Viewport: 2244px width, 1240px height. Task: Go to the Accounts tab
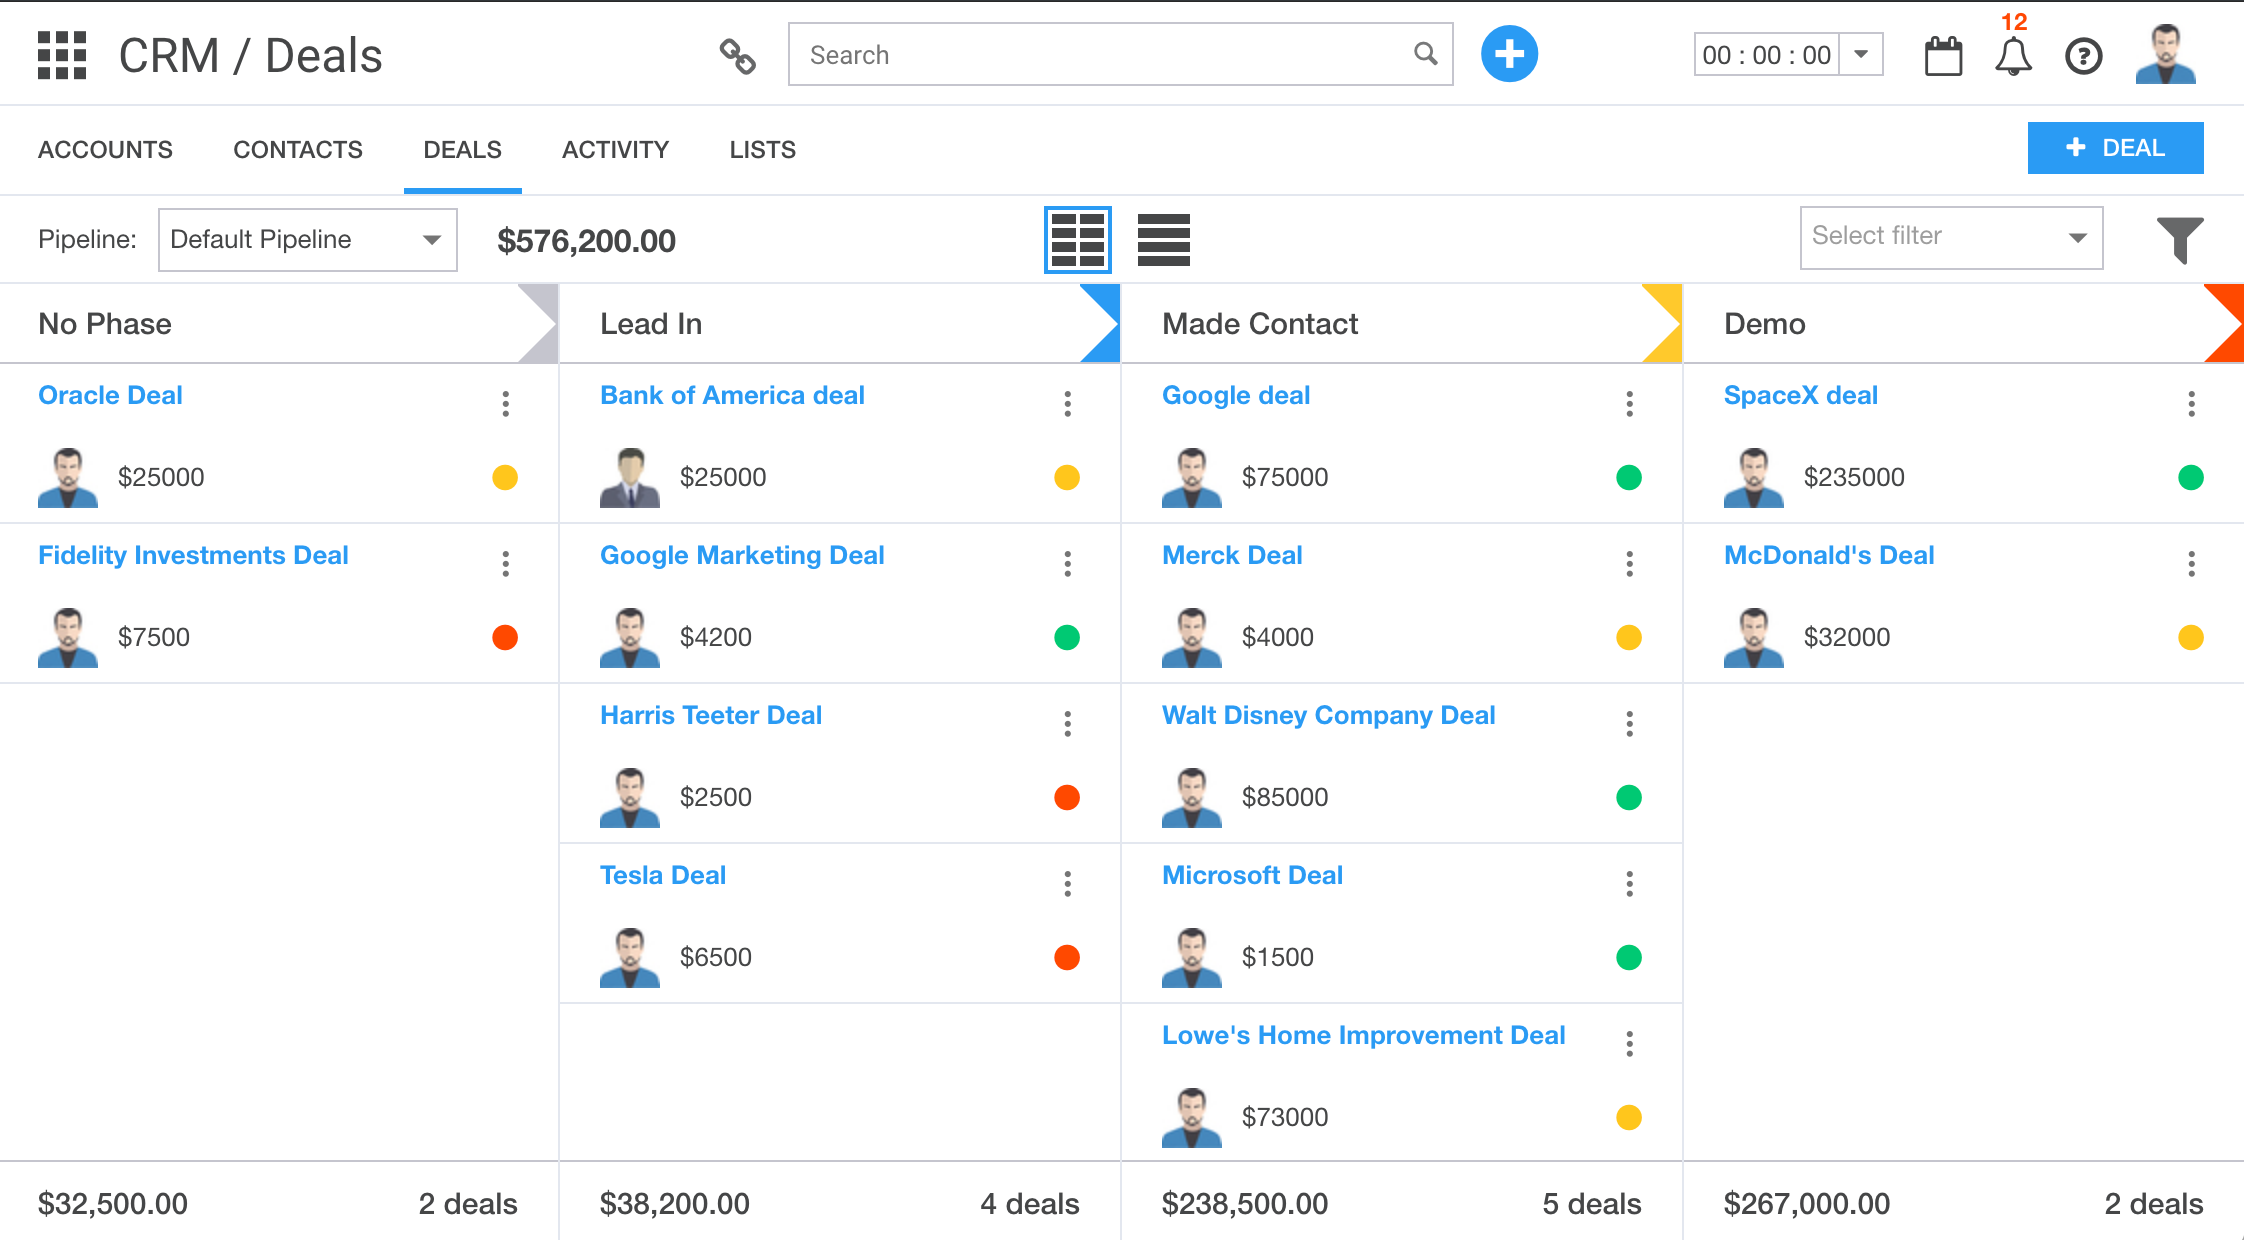(x=105, y=150)
